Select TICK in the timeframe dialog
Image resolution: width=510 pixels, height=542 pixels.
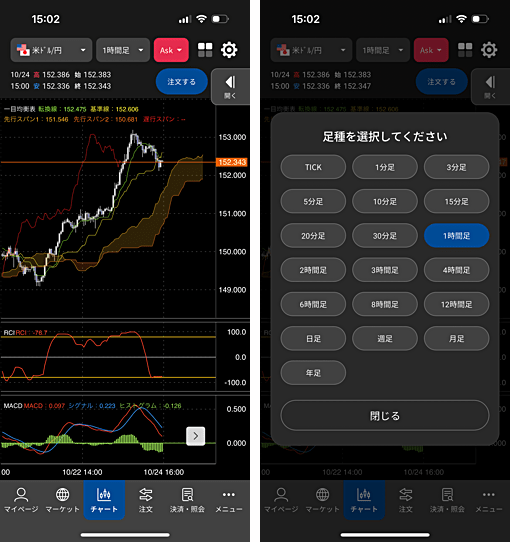313,167
